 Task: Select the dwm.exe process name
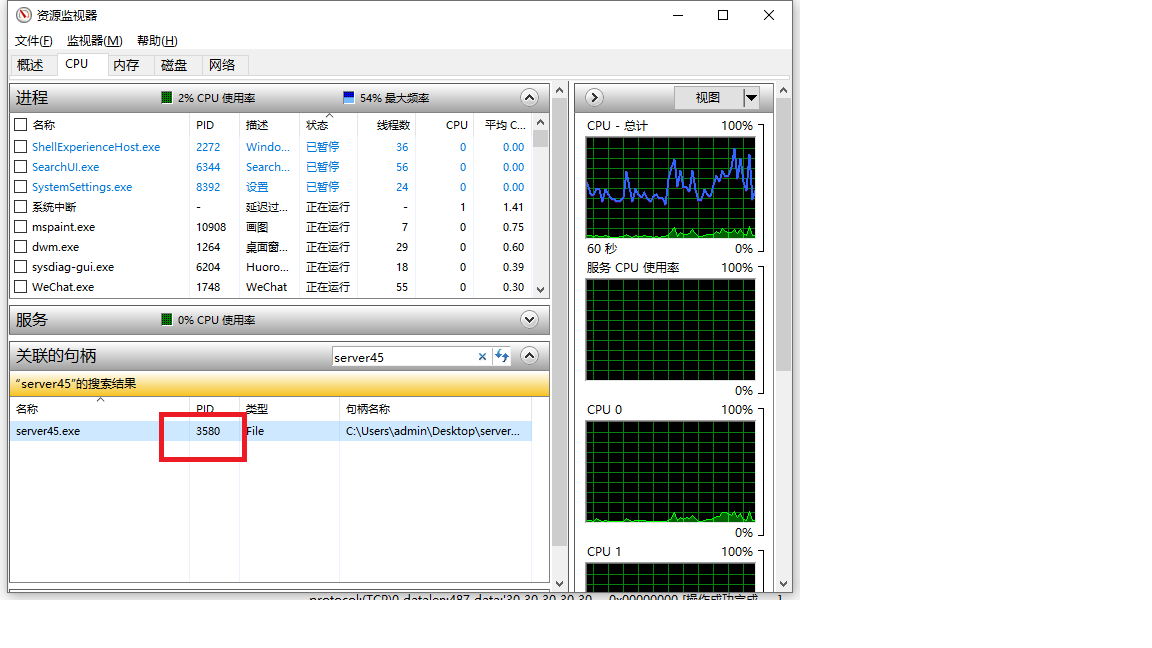click(x=55, y=247)
